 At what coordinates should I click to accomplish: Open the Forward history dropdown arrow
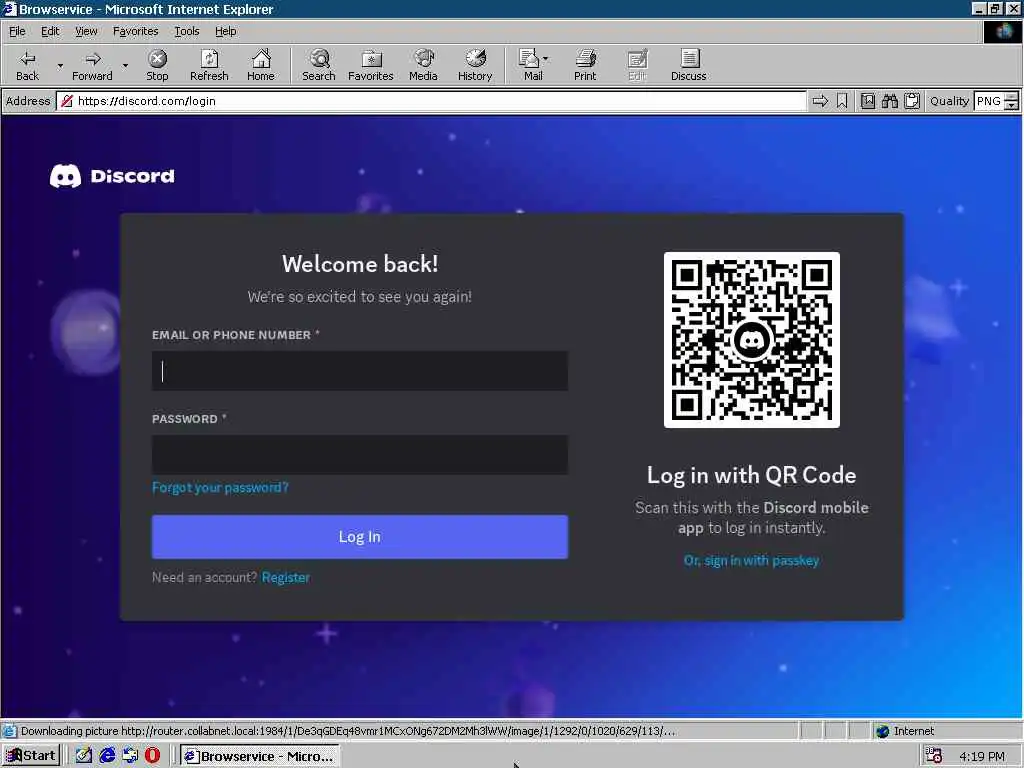125,65
